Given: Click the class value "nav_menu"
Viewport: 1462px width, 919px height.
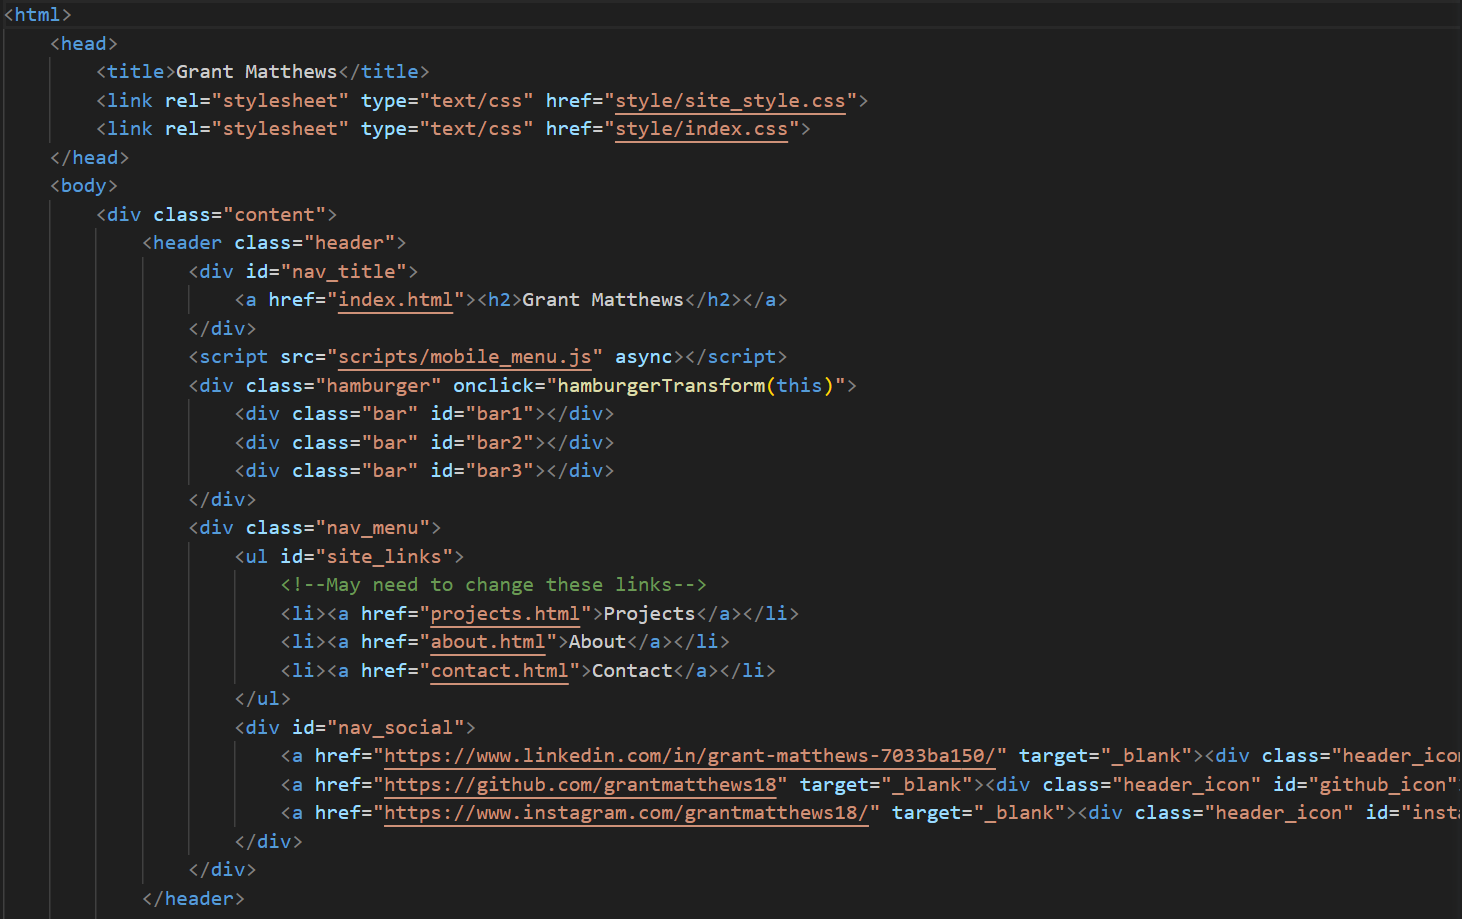Looking at the screenshot, I should (x=372, y=528).
